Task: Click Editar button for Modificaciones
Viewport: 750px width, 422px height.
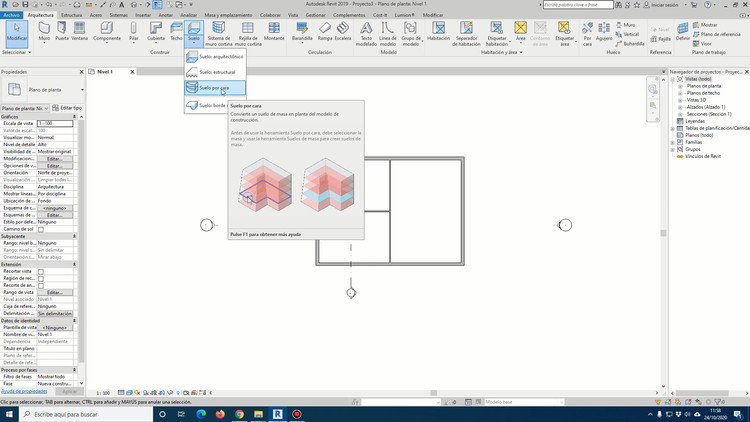Action: tap(55, 159)
